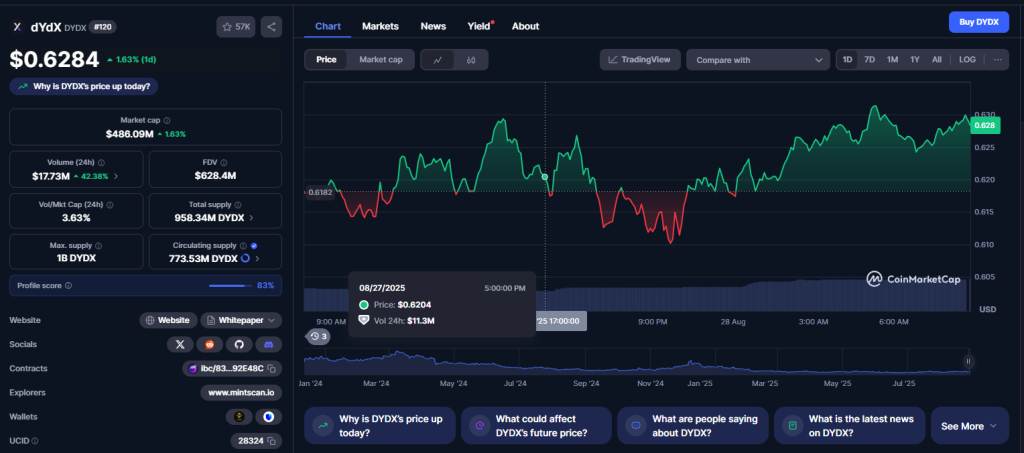Screen dimensions: 1024x453
Task: Click the right handle of timeline range slider
Action: [968, 361]
